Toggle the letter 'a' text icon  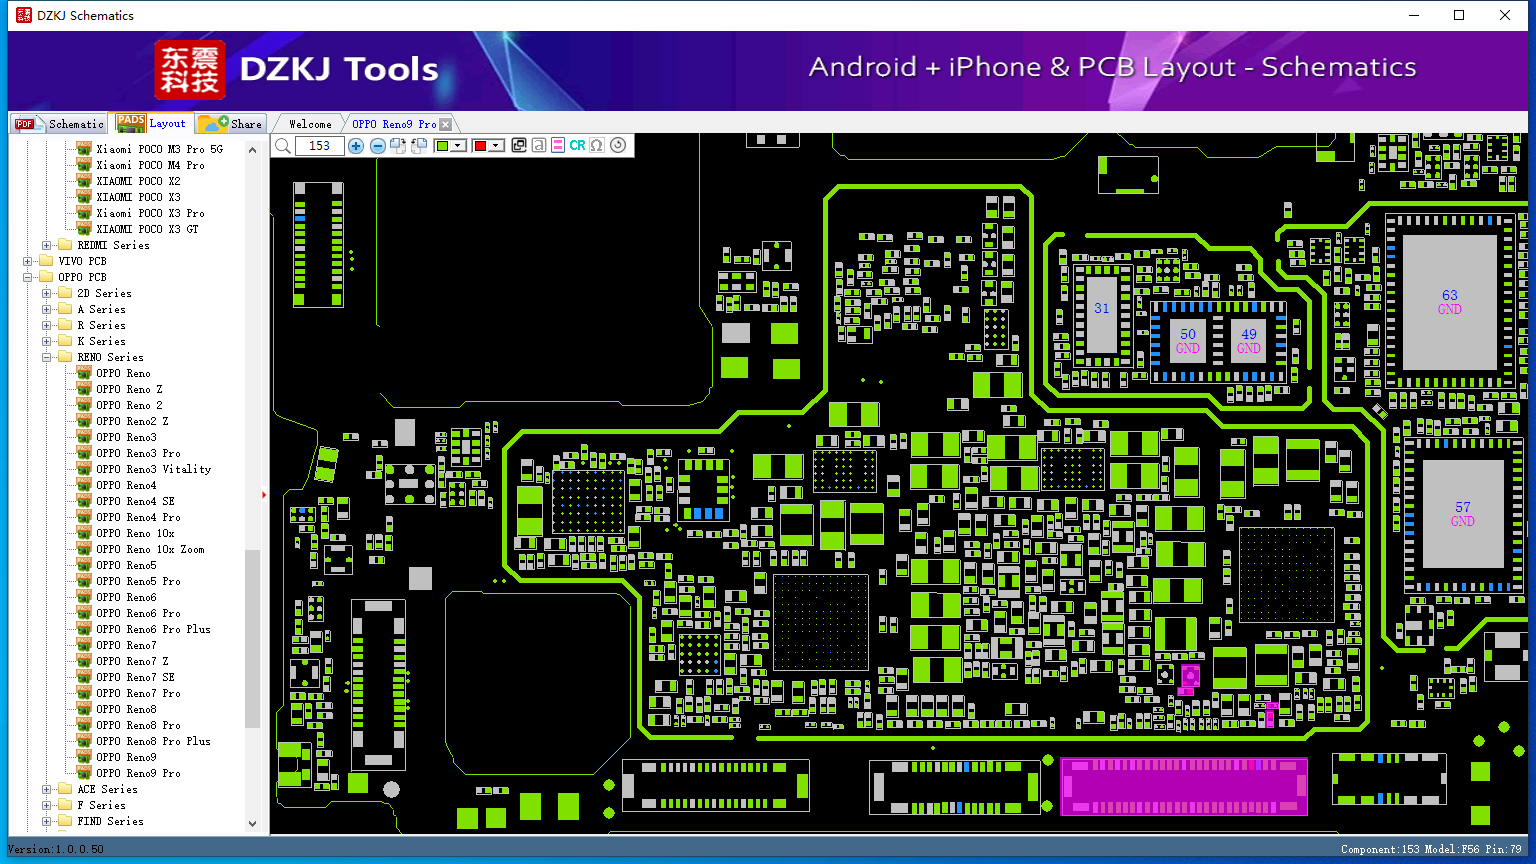[x=539, y=146]
